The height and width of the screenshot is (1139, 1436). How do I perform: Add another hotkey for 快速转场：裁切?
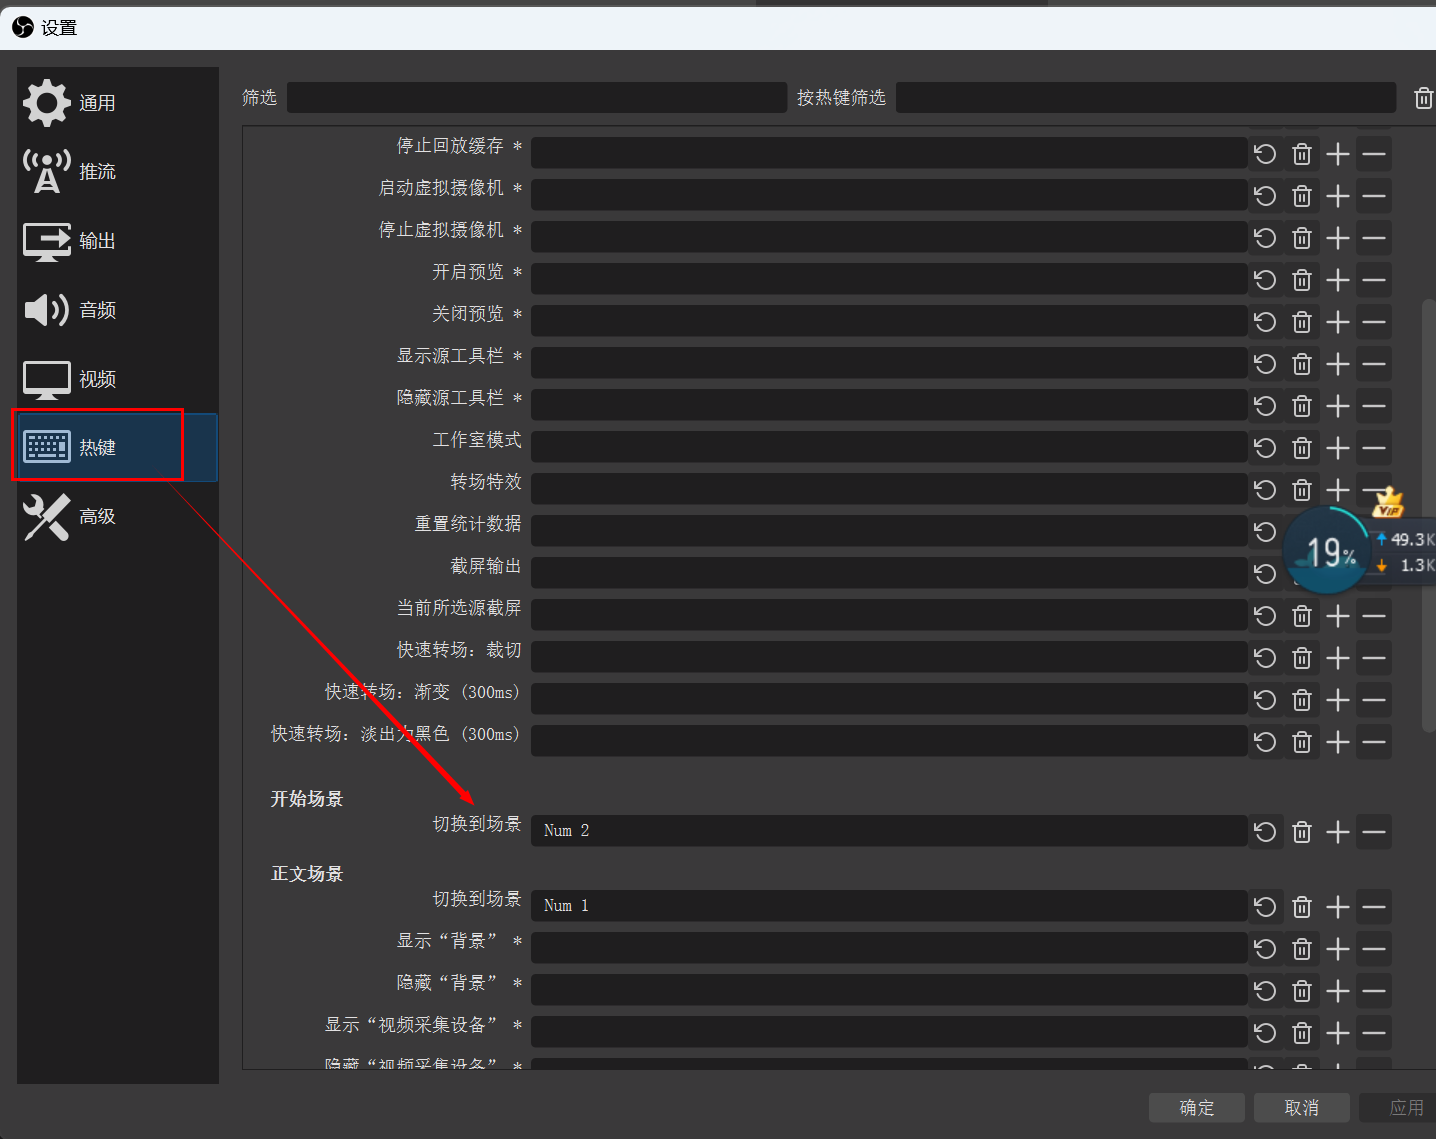(x=1338, y=658)
